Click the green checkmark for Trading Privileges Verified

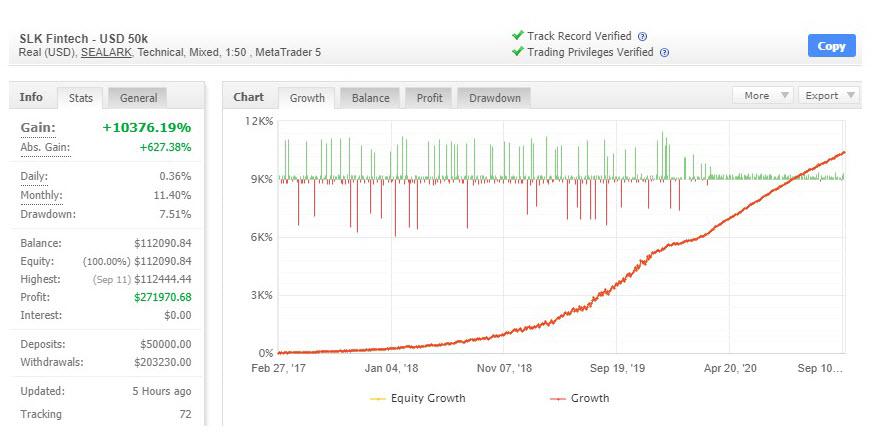(517, 52)
